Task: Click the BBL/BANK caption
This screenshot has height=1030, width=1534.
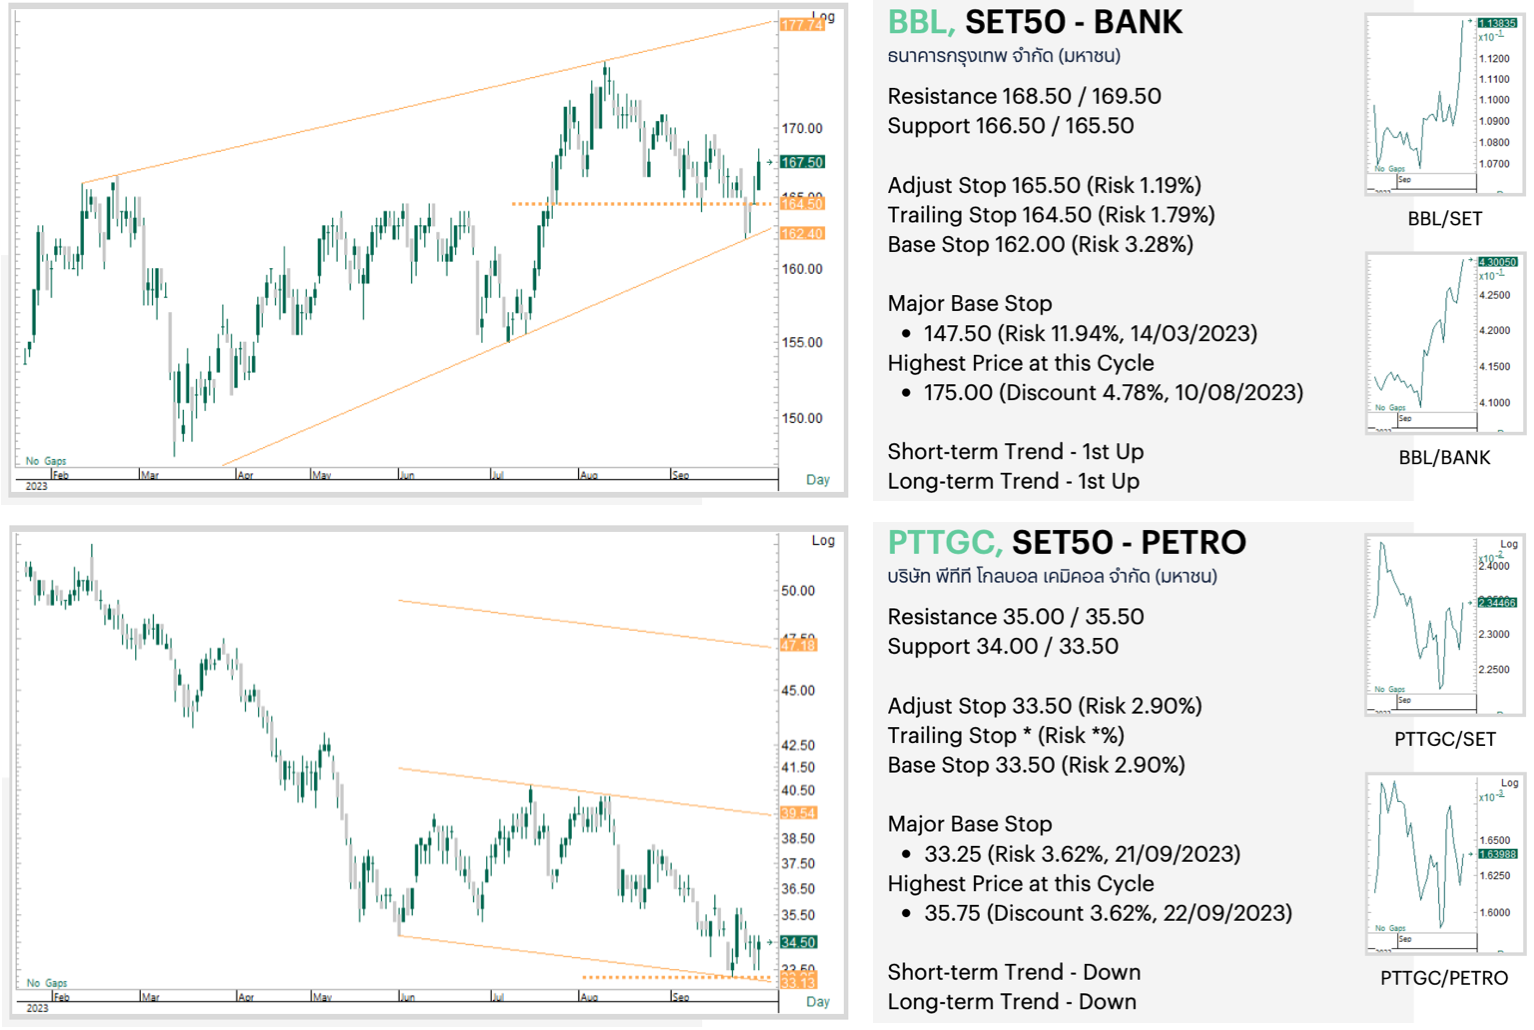Action: click(x=1444, y=458)
